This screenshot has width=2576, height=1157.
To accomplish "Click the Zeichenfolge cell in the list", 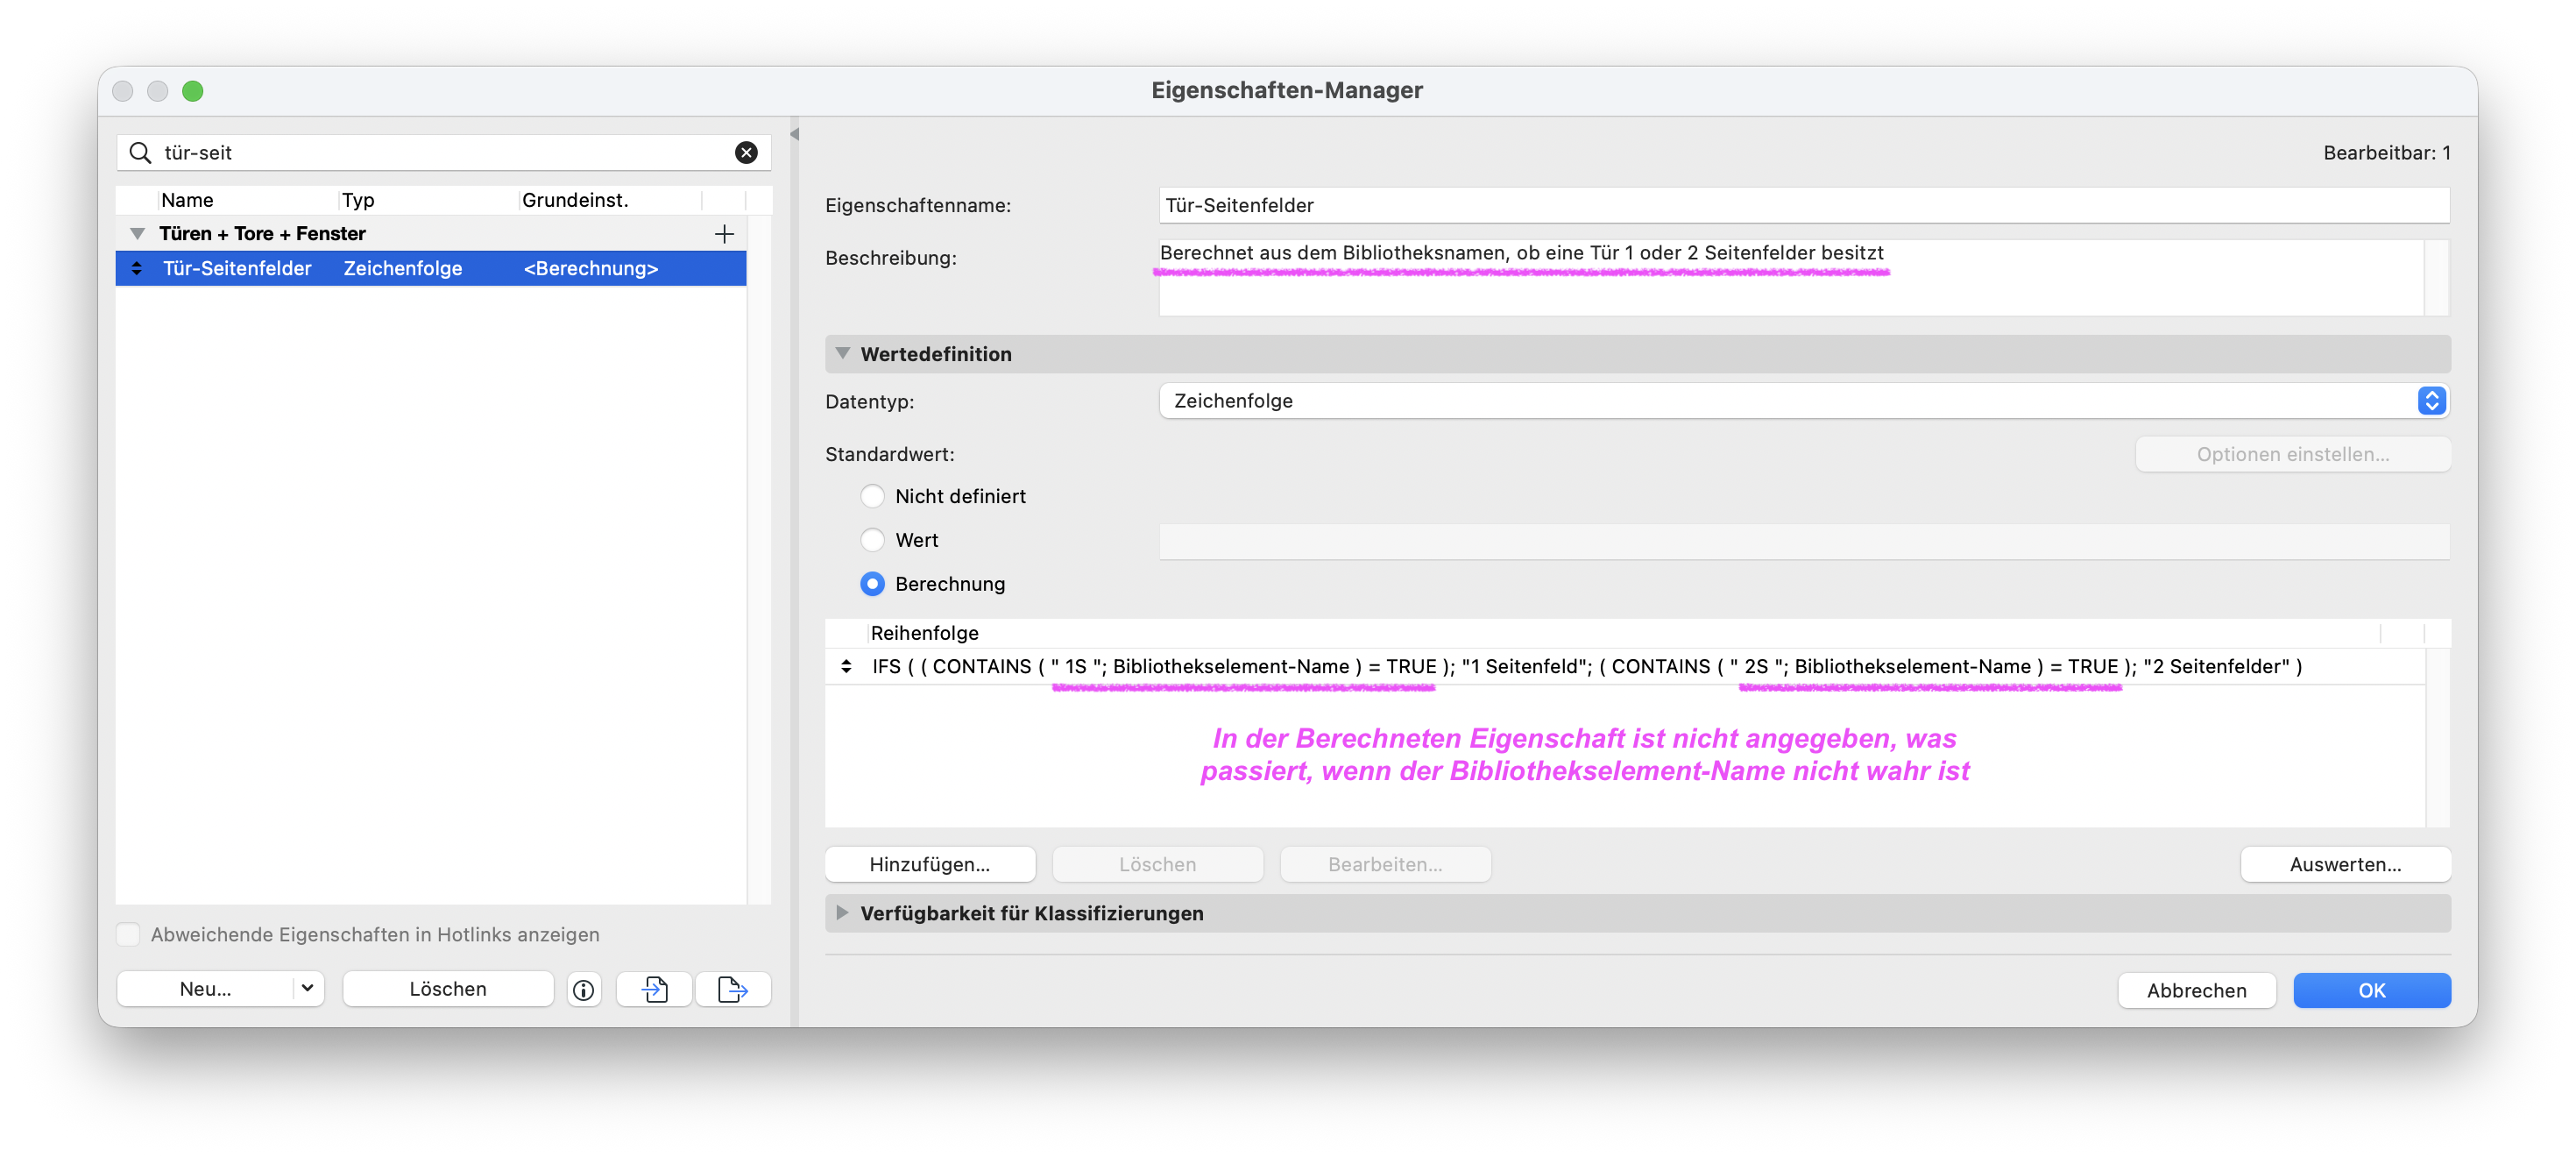I will [x=403, y=268].
